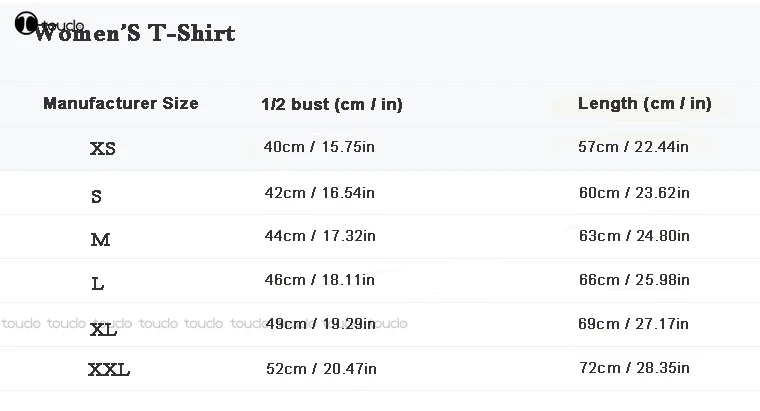This screenshot has width=760, height=411.
Task: Click the L size row label
Action: (97, 284)
